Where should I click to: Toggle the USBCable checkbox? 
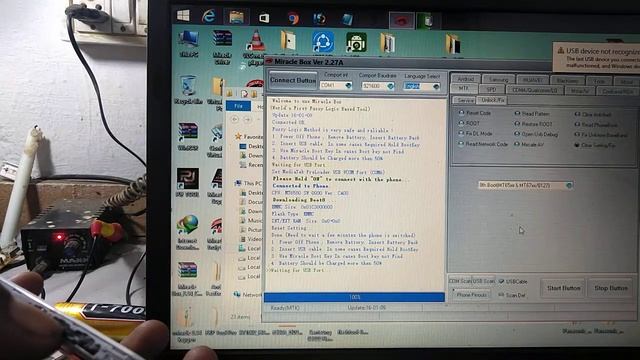click(x=513, y=282)
